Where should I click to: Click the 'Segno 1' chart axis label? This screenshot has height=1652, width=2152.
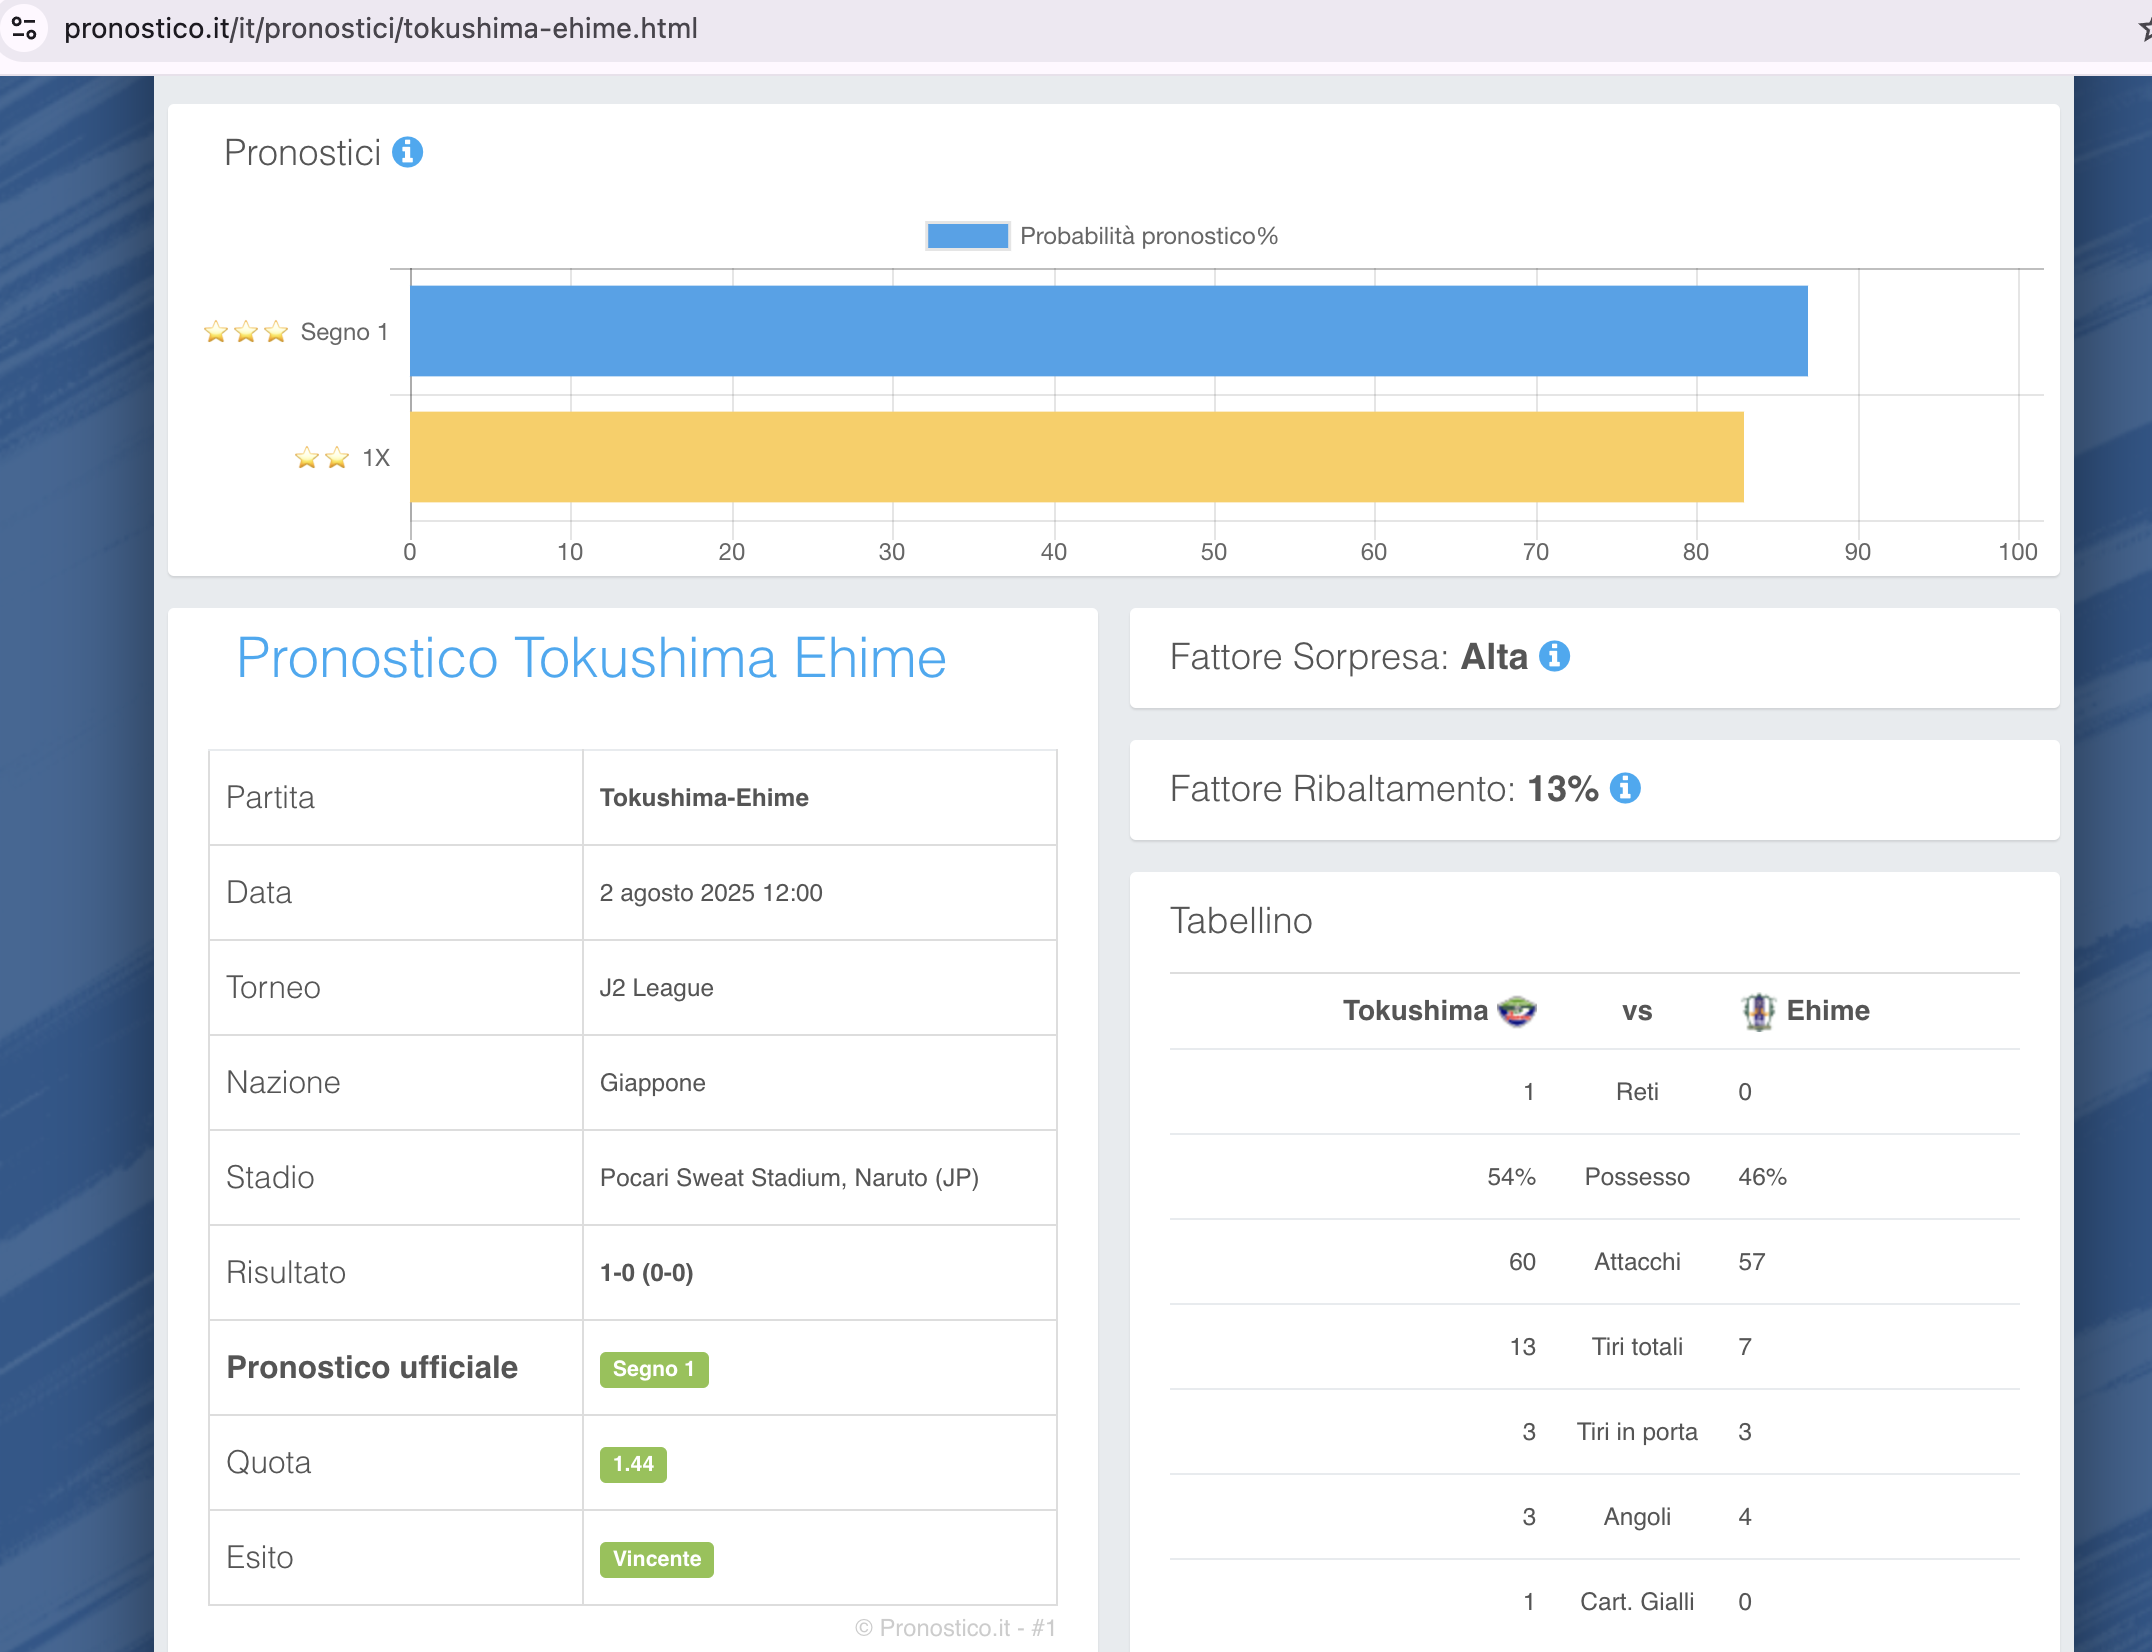coord(344,332)
